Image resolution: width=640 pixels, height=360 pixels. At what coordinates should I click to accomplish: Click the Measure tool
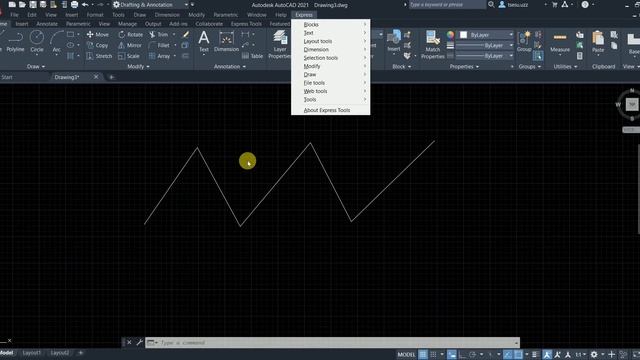pos(560,42)
